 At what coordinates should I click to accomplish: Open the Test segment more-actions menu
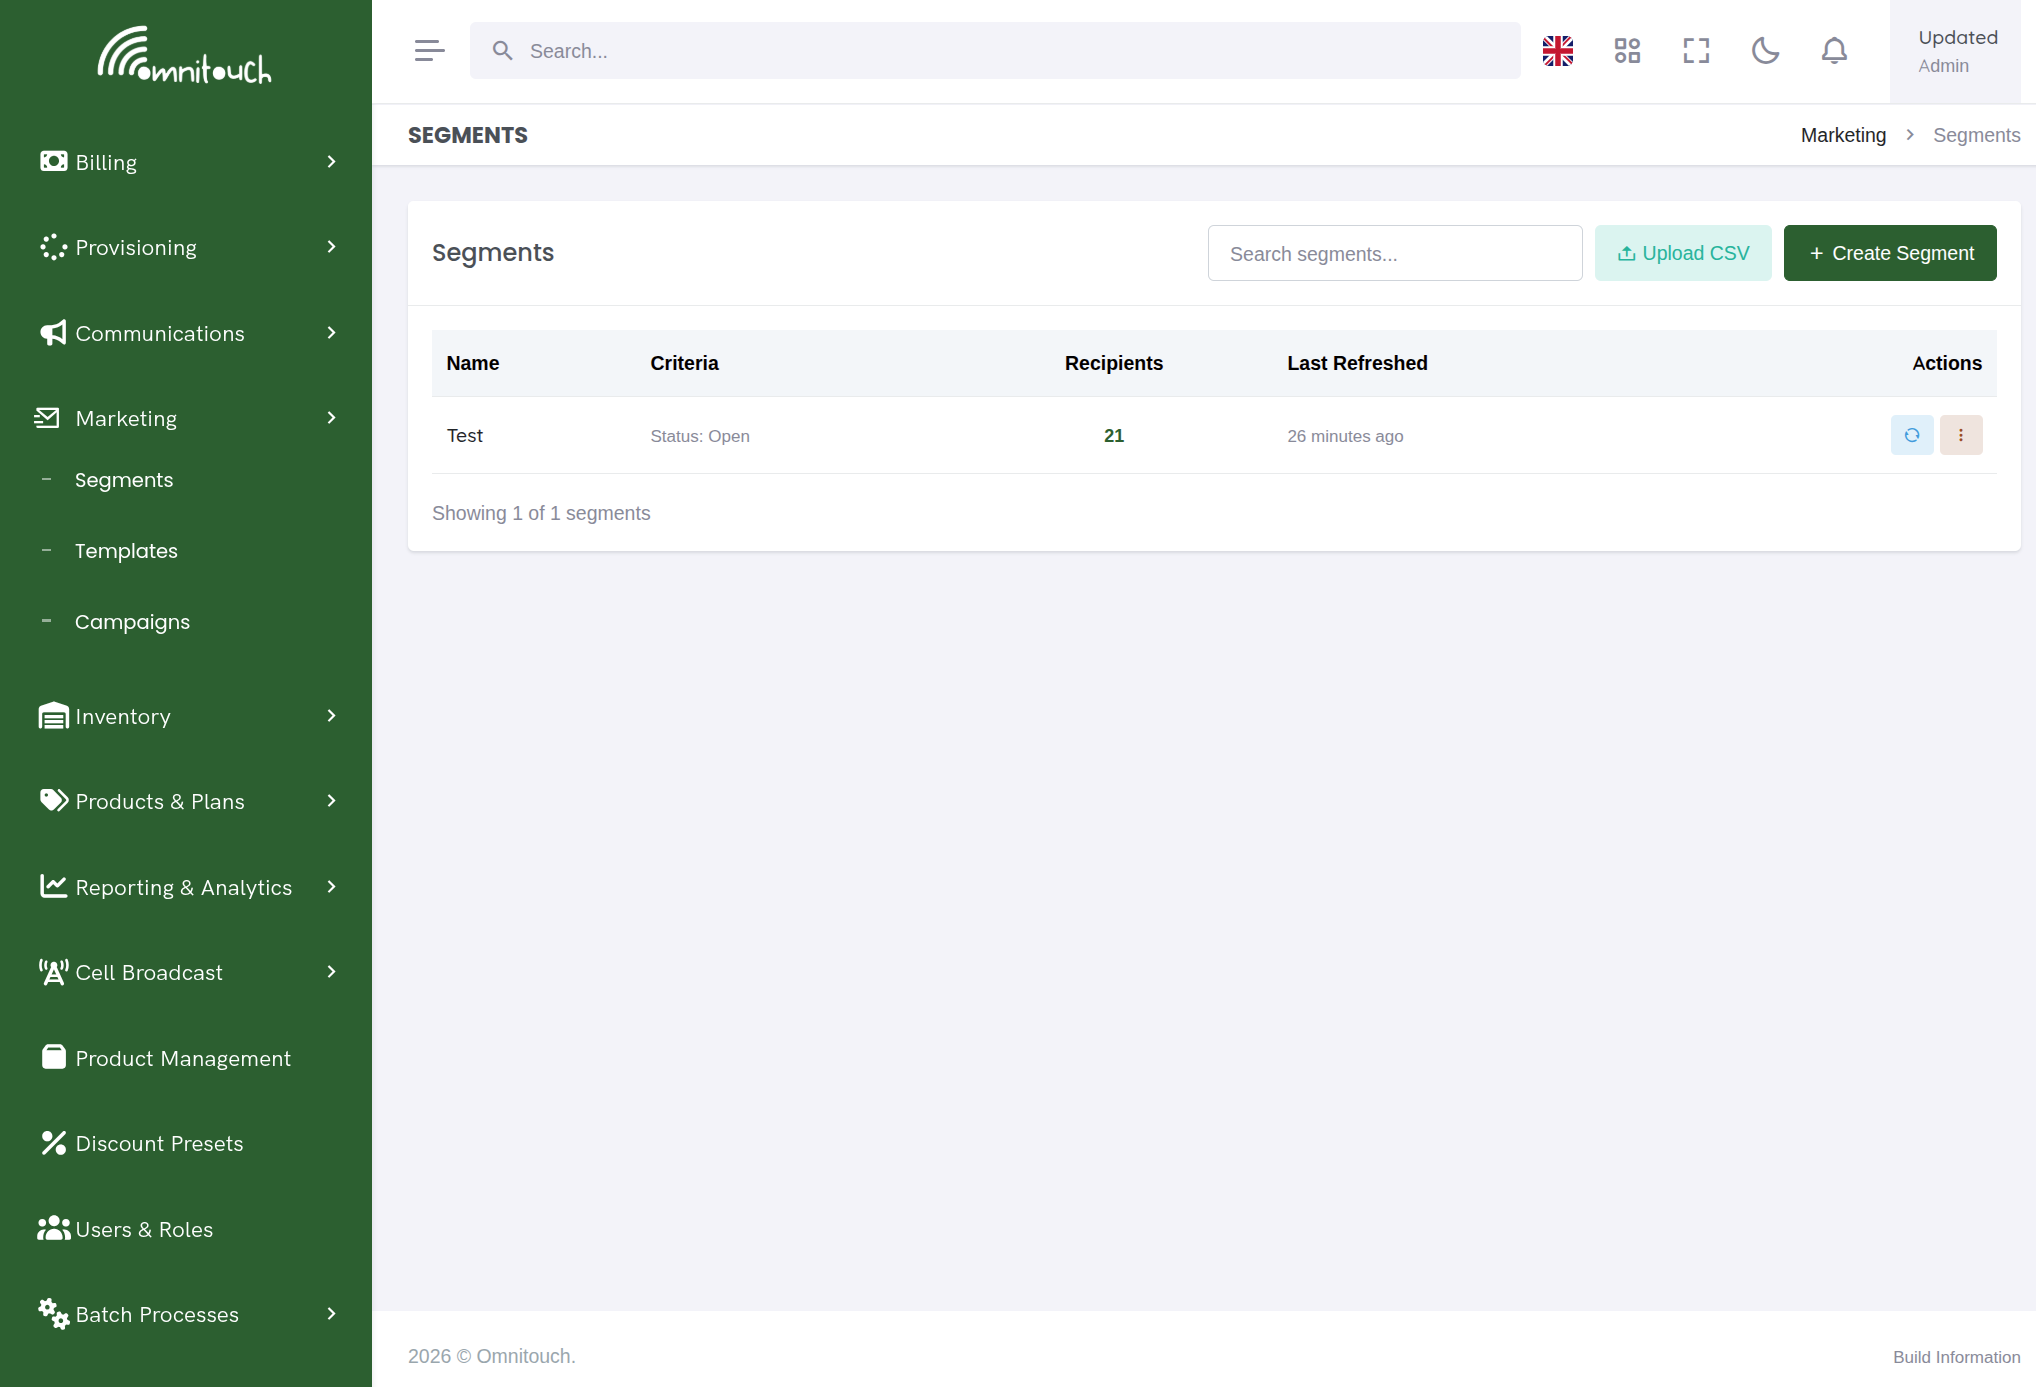pyautogui.click(x=1960, y=435)
